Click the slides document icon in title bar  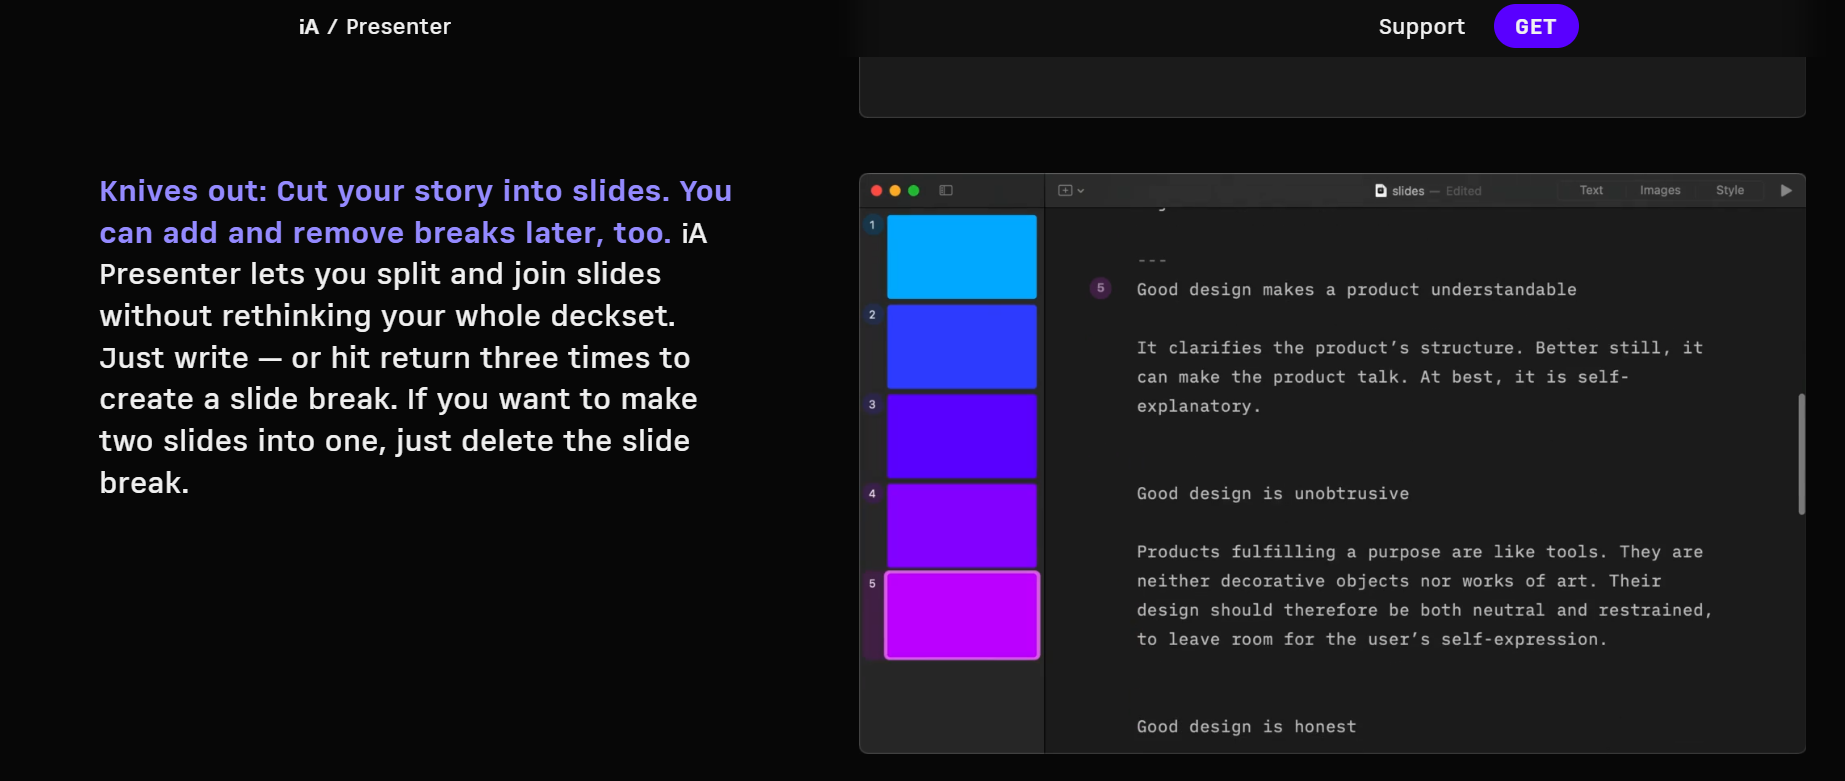pos(1381,190)
